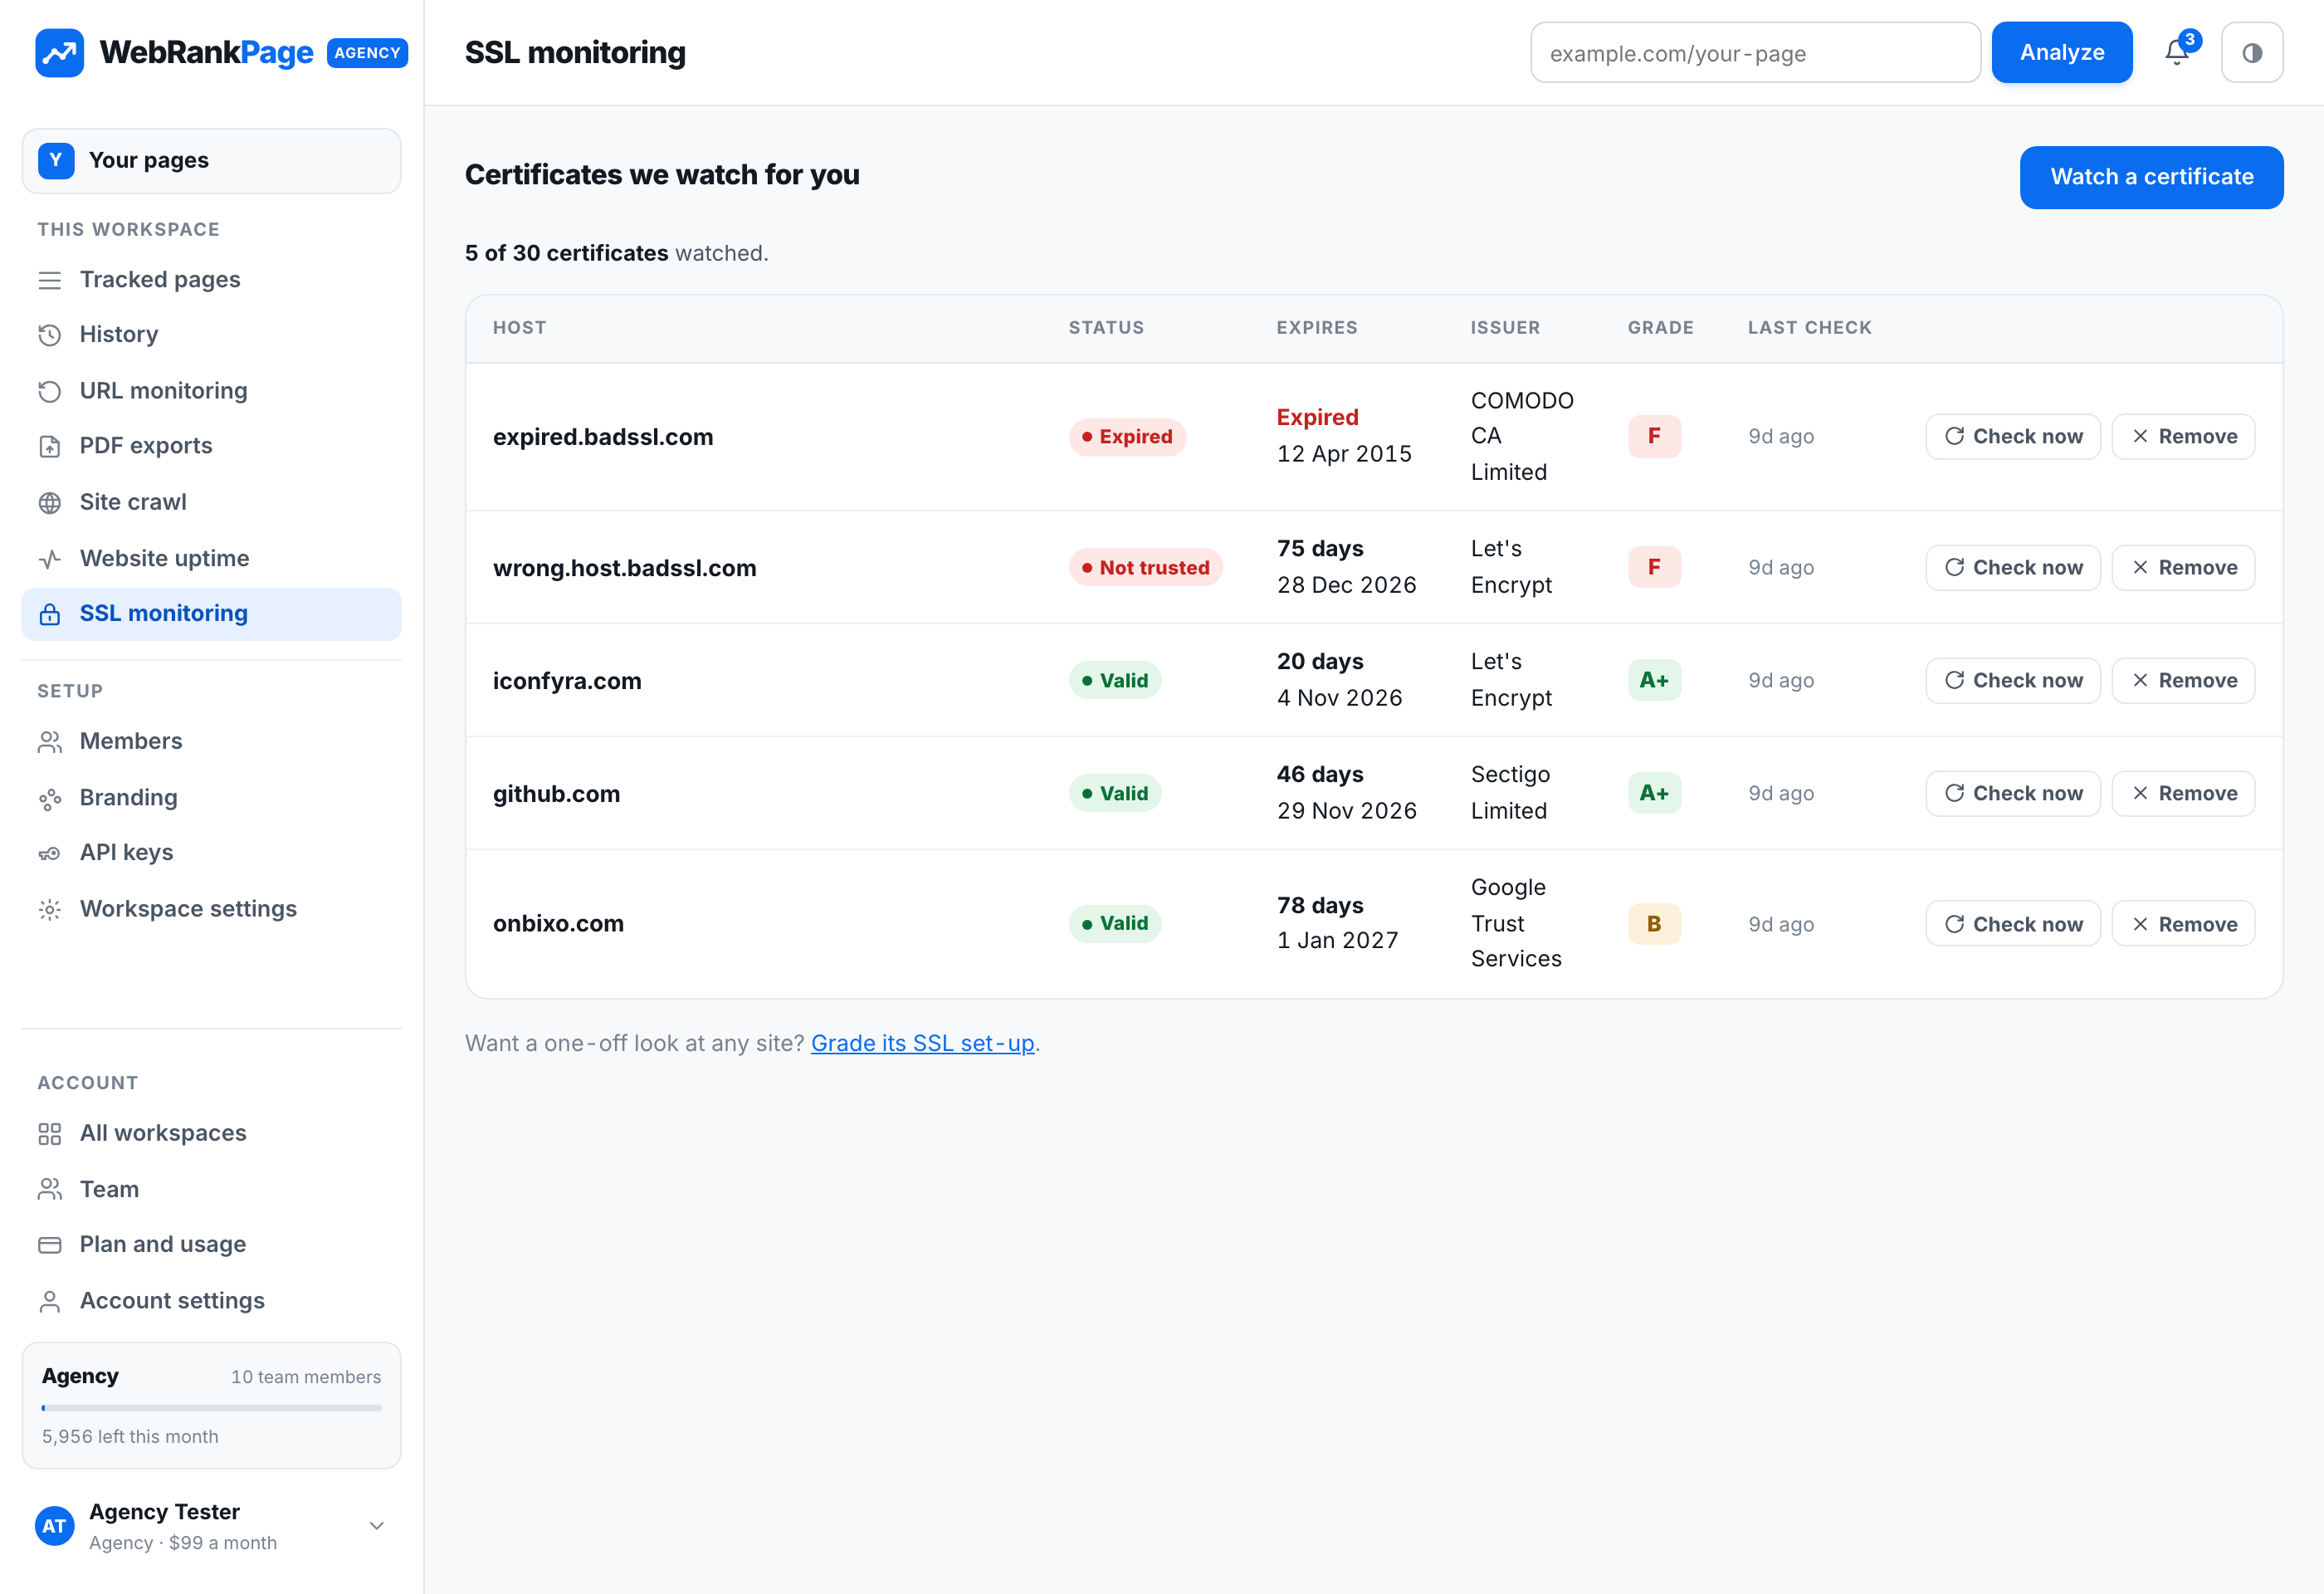
Task: Click the API keys key icon
Action: [49, 853]
